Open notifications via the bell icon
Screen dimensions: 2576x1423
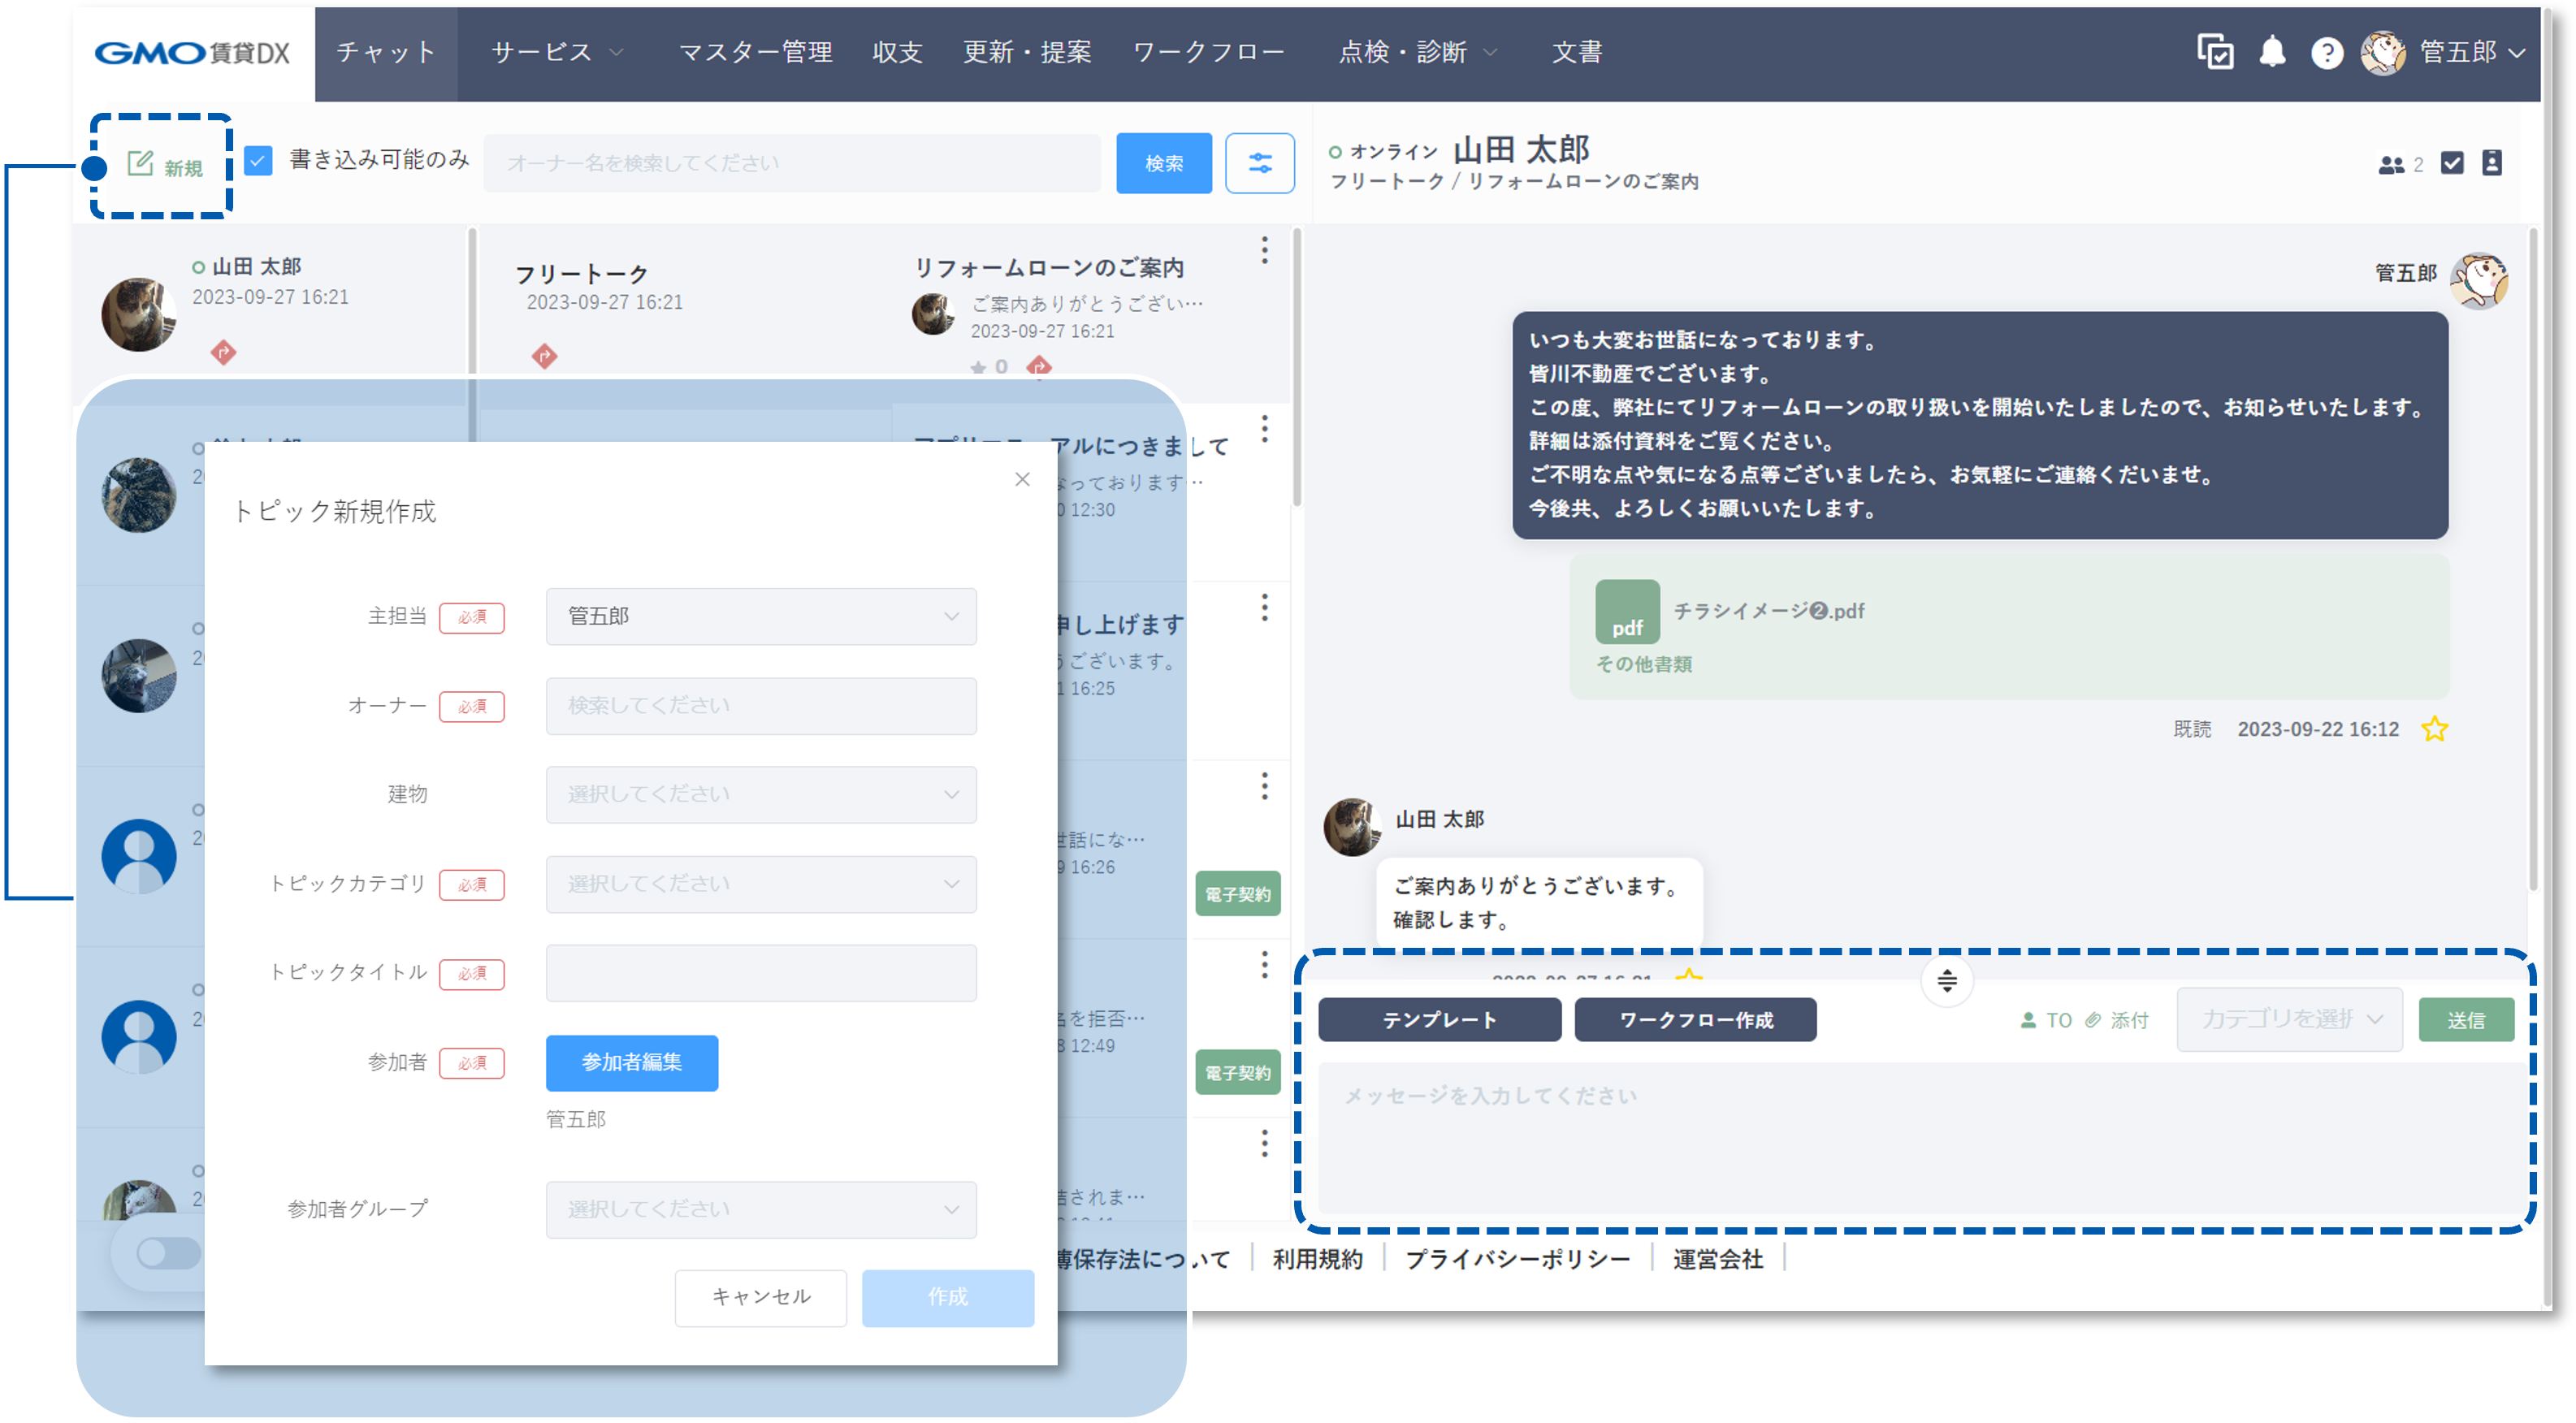2271,52
